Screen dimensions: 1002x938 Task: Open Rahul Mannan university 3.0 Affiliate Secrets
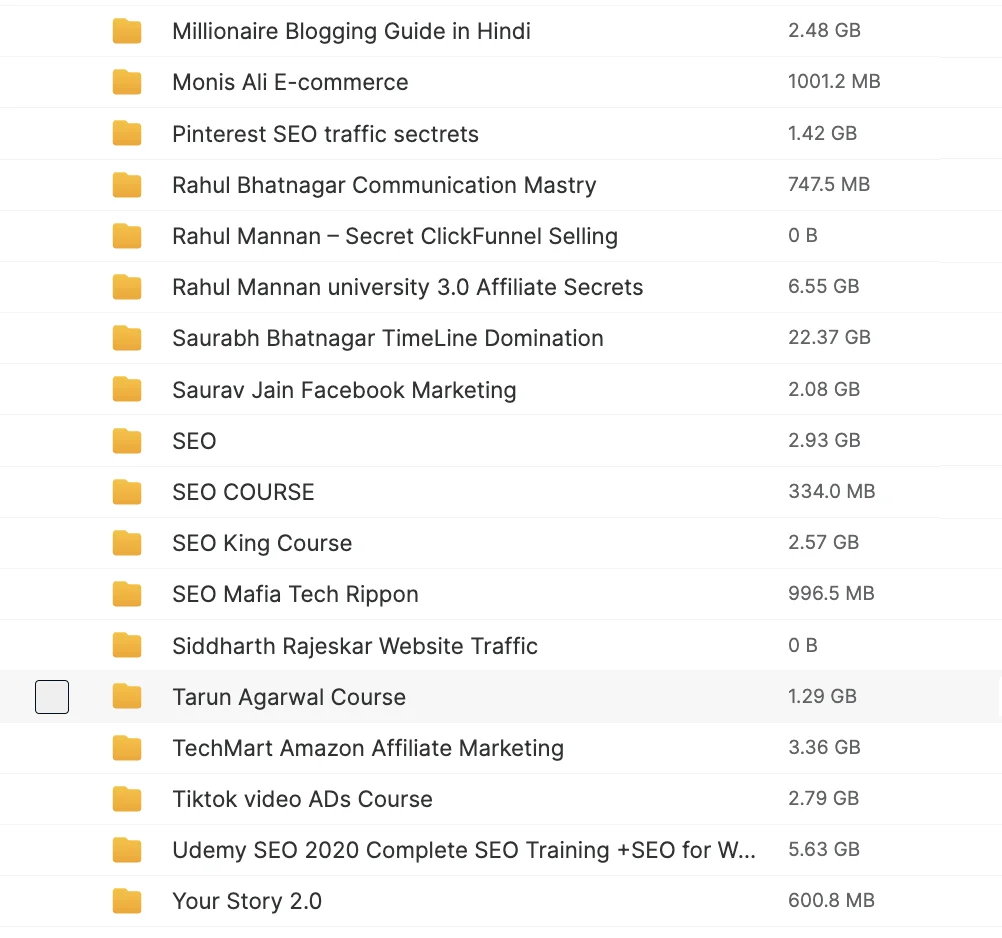coord(407,288)
